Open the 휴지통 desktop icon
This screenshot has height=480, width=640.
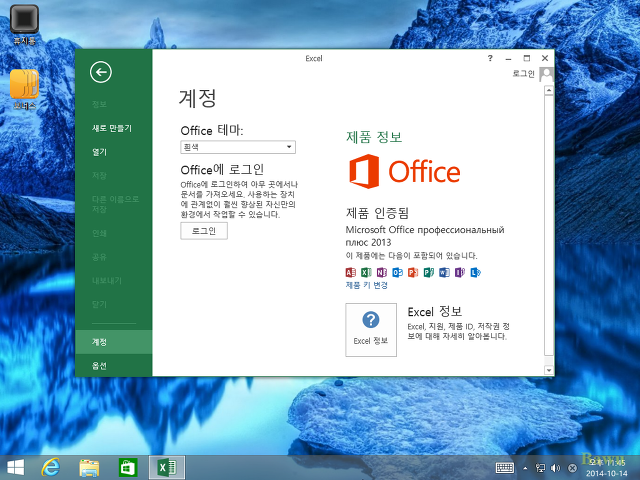[24, 24]
